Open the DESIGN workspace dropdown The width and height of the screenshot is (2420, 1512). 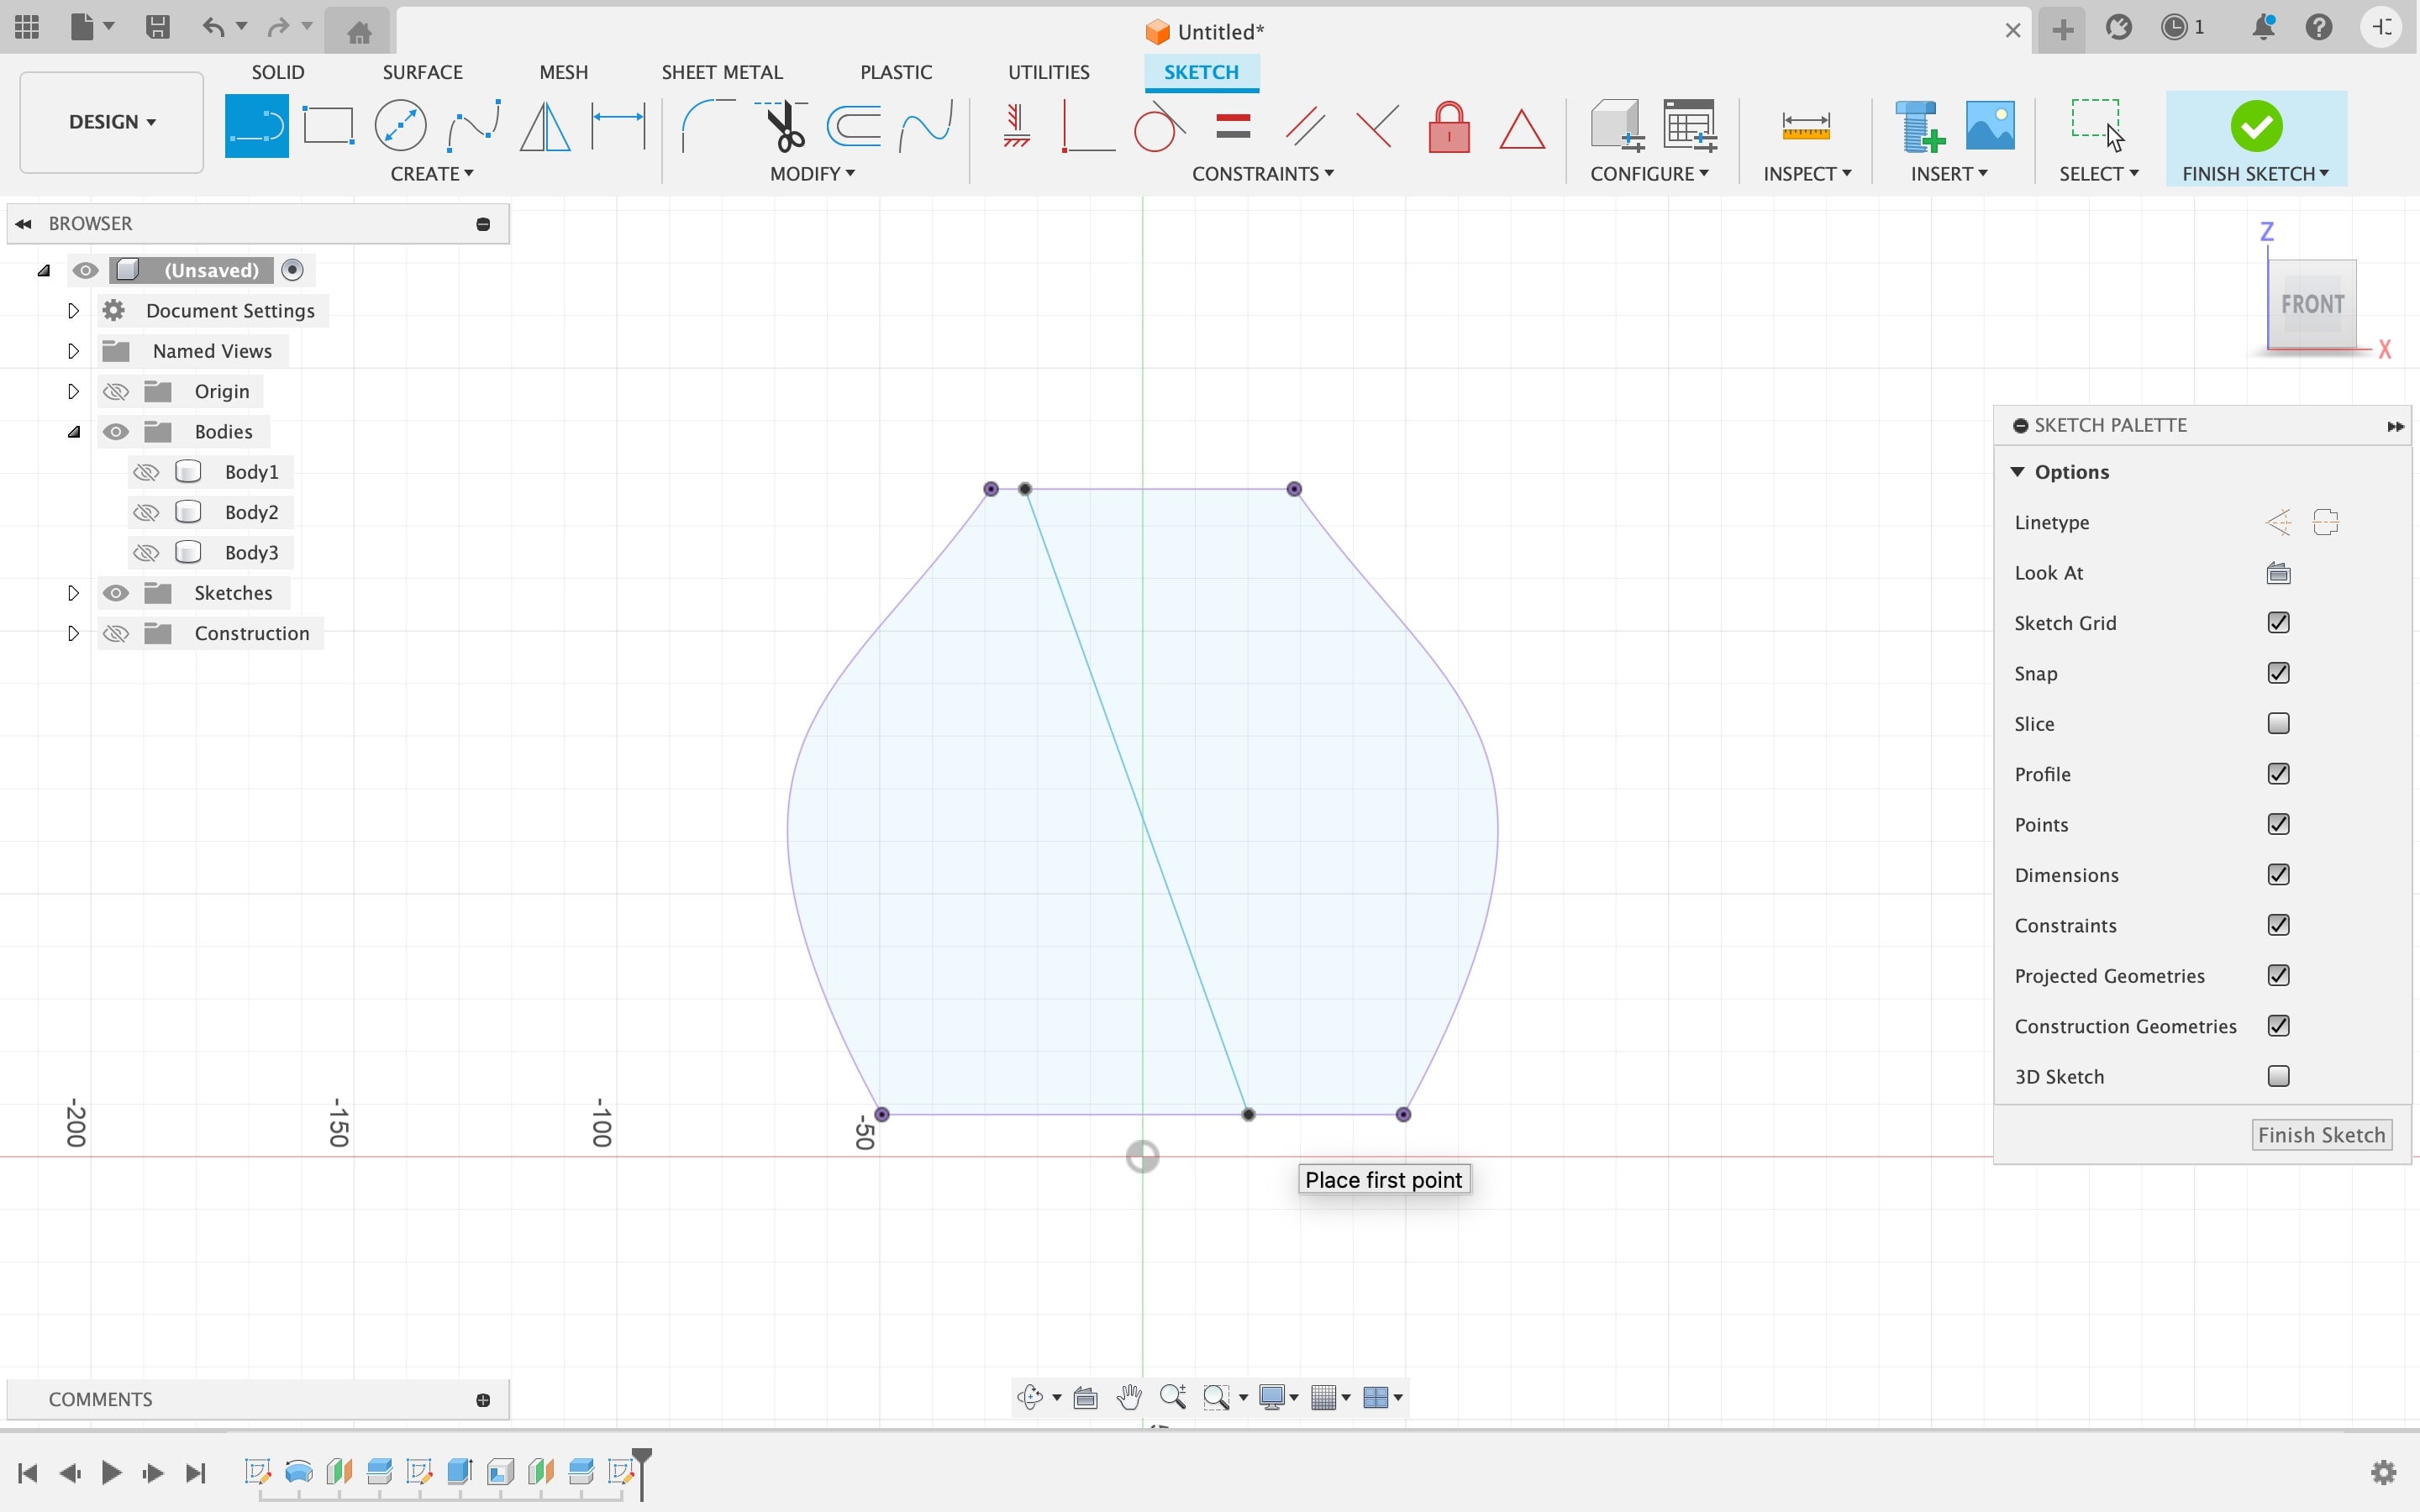point(112,122)
